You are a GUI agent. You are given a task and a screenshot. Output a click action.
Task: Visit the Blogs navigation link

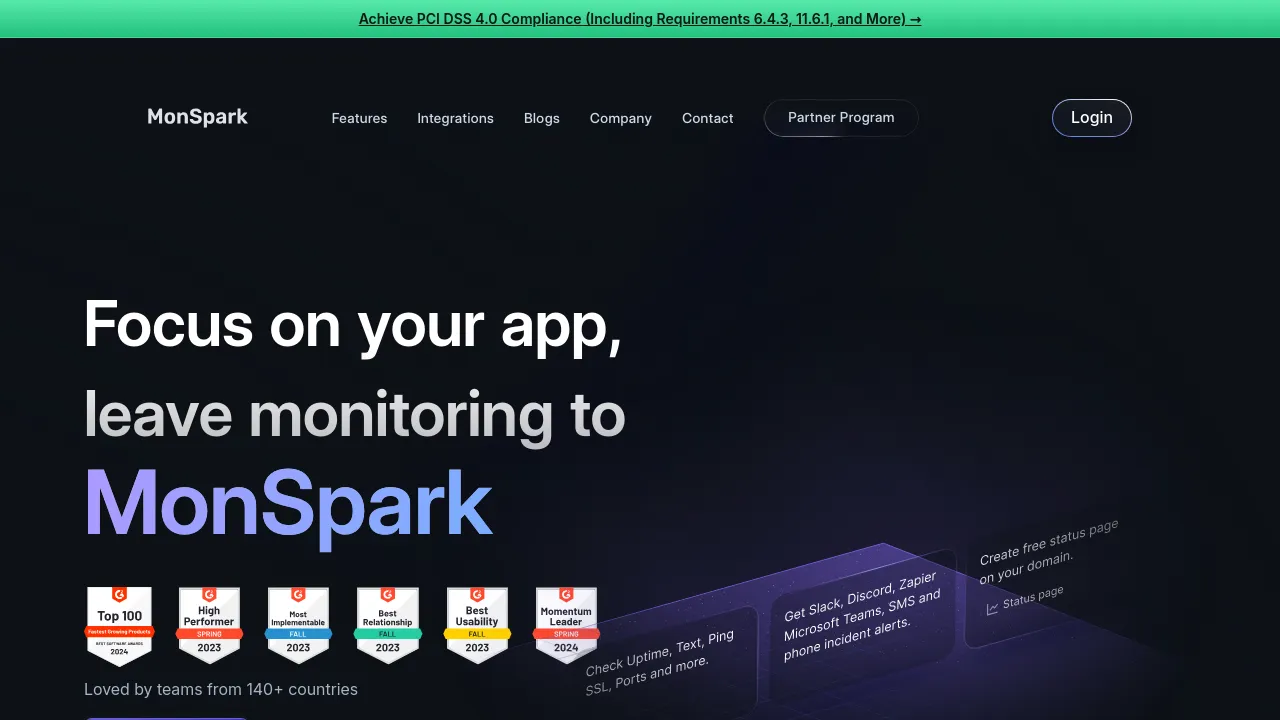tap(542, 118)
